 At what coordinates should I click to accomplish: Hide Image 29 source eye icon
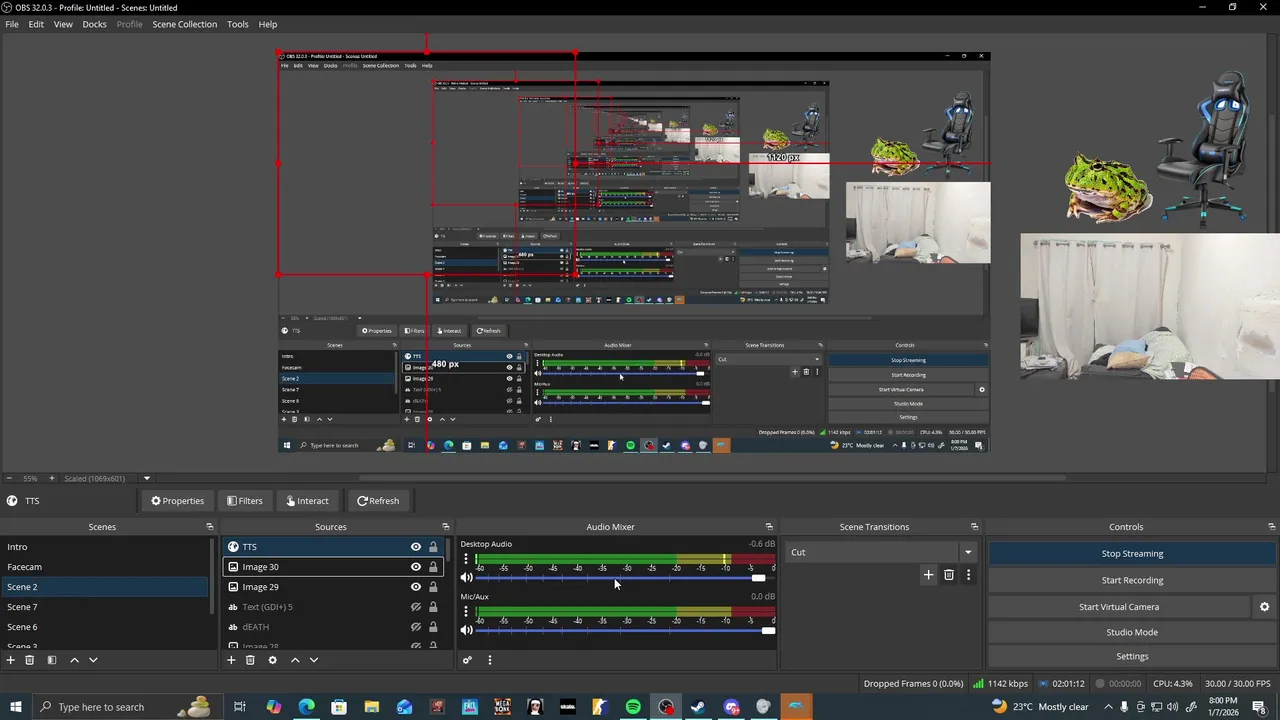(416, 587)
